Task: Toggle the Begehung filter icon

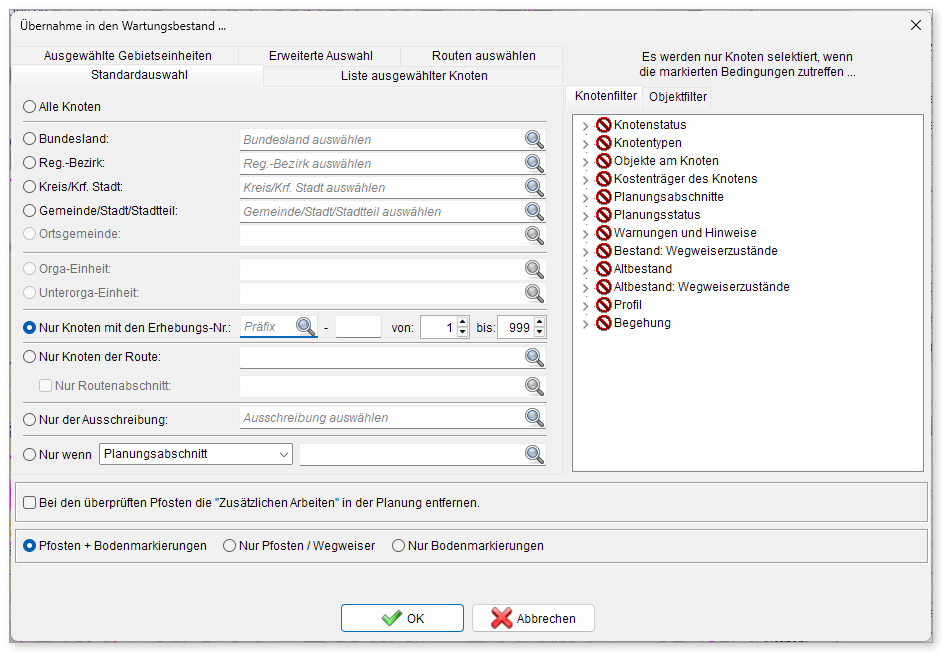Action: coord(603,323)
